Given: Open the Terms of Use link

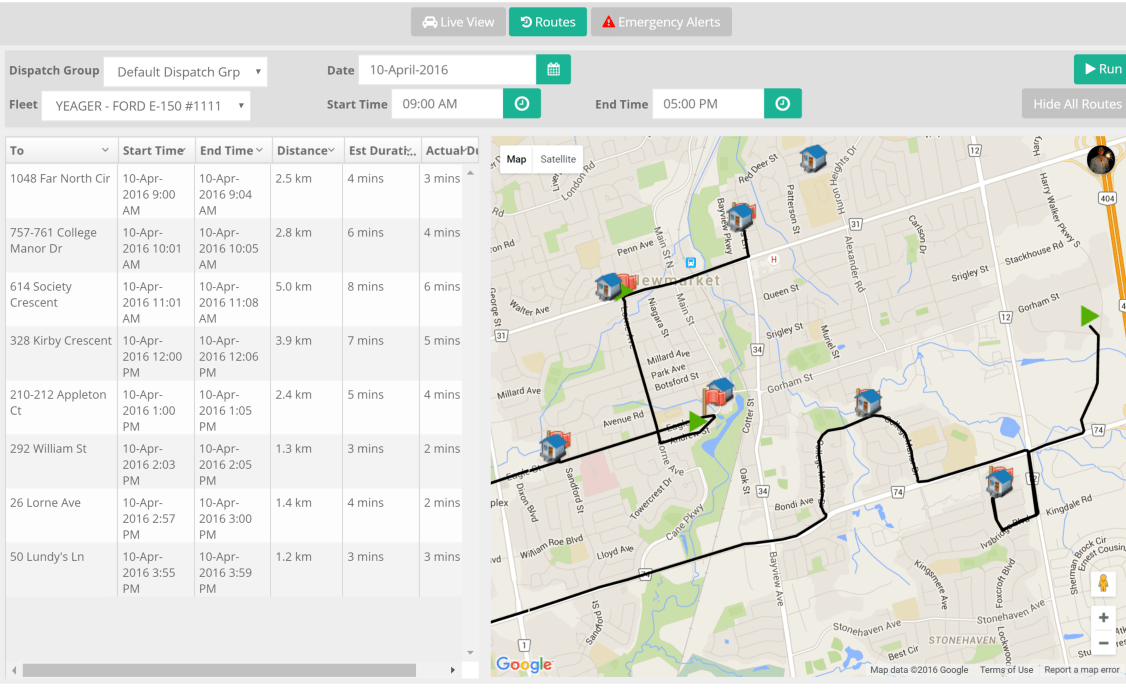Looking at the screenshot, I should pos(1006,669).
